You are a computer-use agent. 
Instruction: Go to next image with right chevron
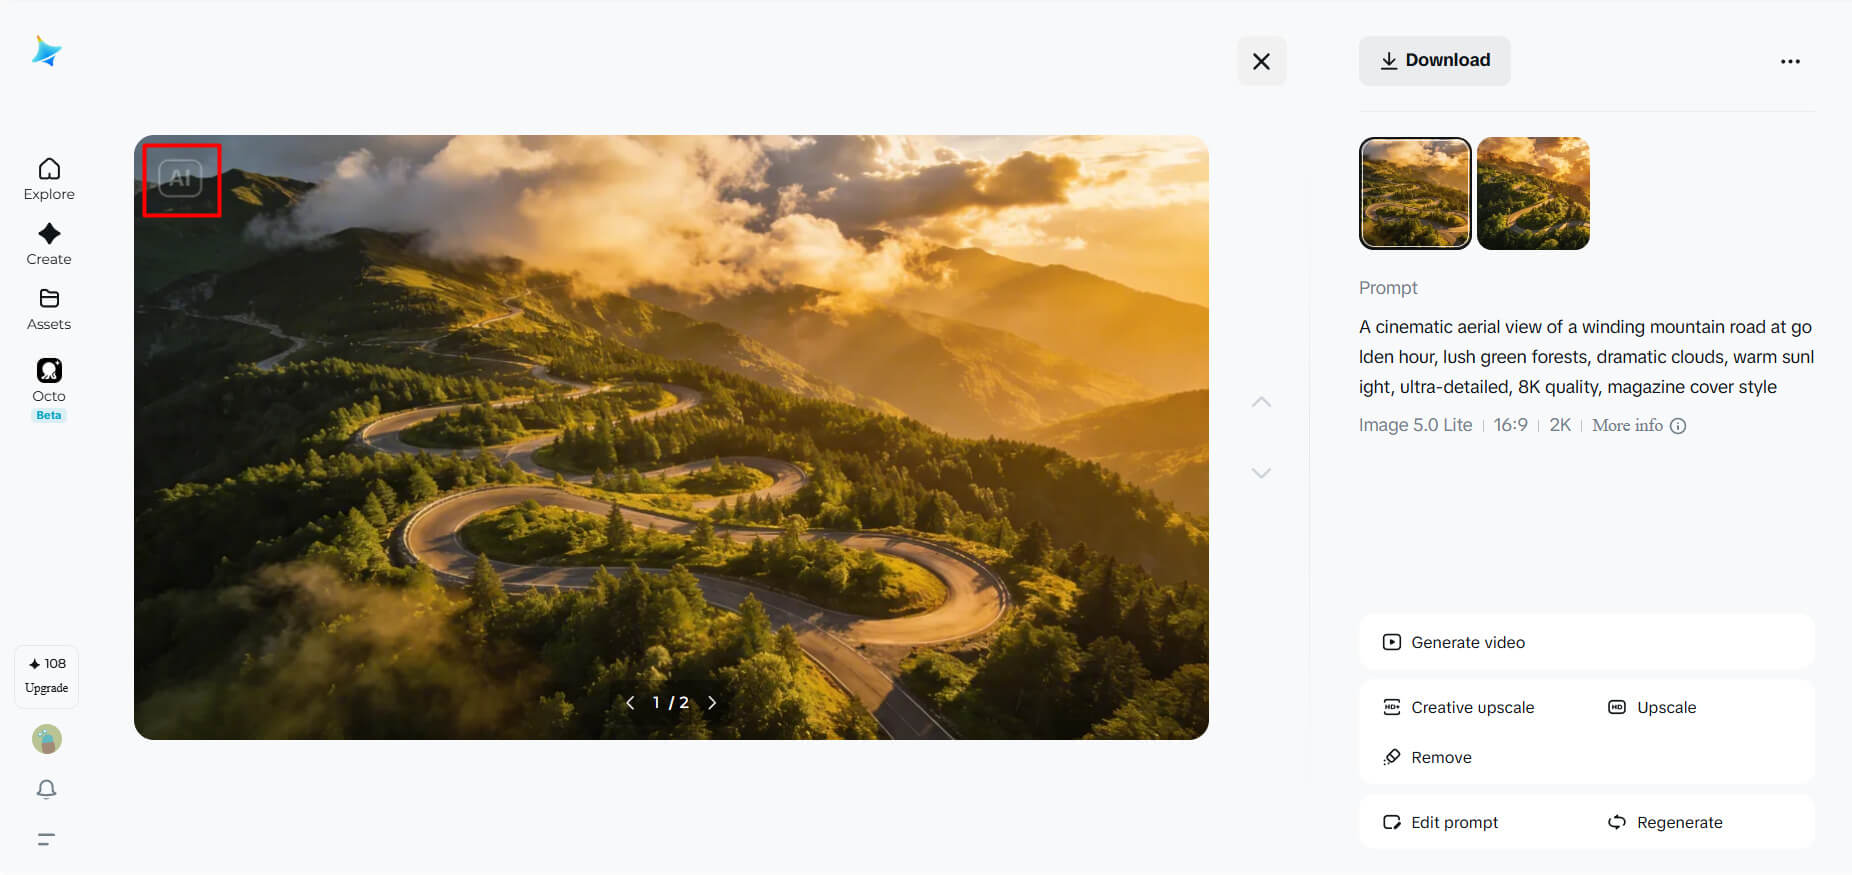click(712, 702)
